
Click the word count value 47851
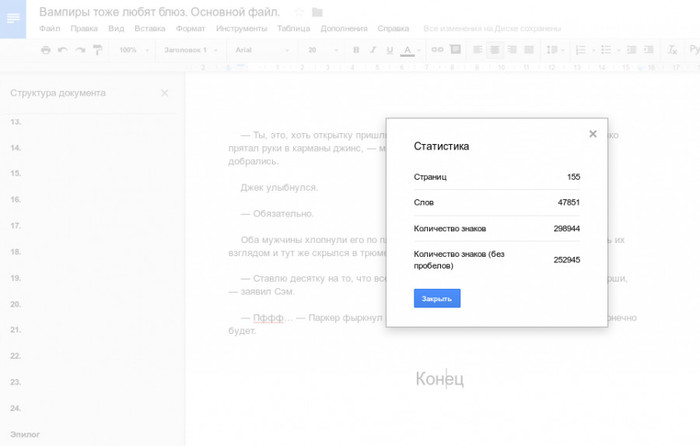(x=569, y=203)
